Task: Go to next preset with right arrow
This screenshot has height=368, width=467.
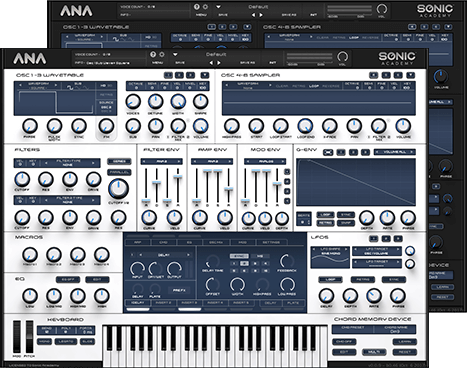Action: tap(219, 62)
